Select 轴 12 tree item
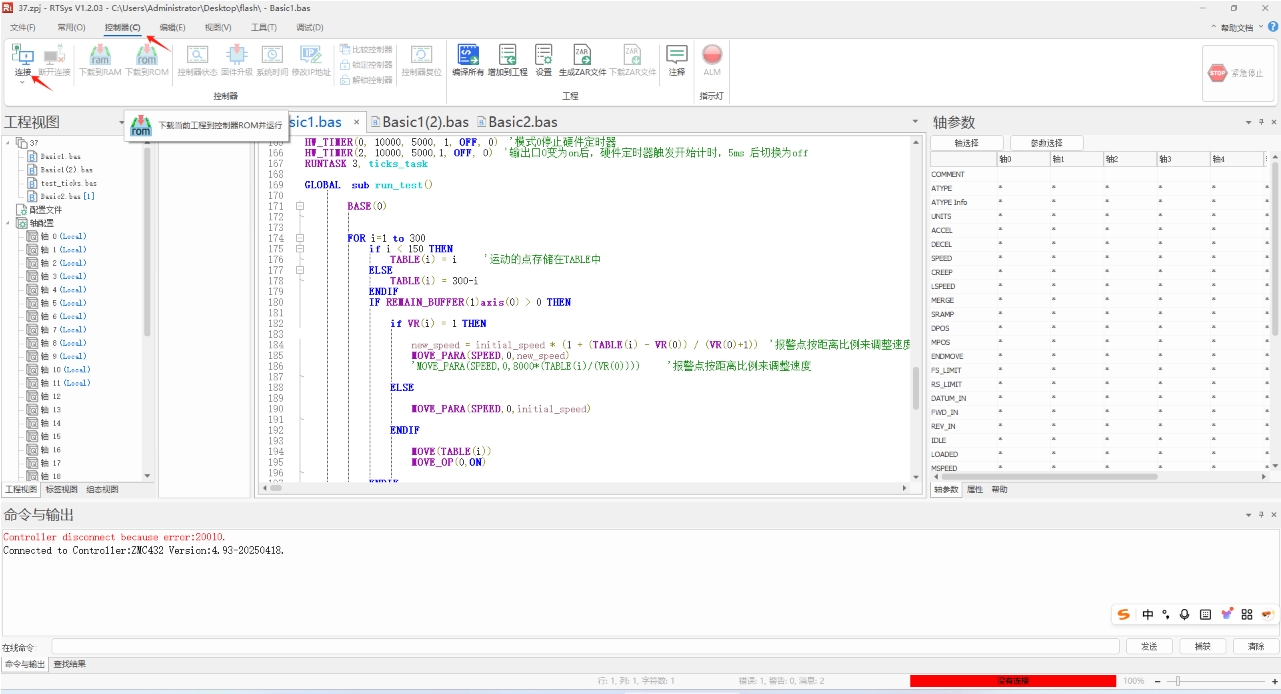 click(x=45, y=397)
